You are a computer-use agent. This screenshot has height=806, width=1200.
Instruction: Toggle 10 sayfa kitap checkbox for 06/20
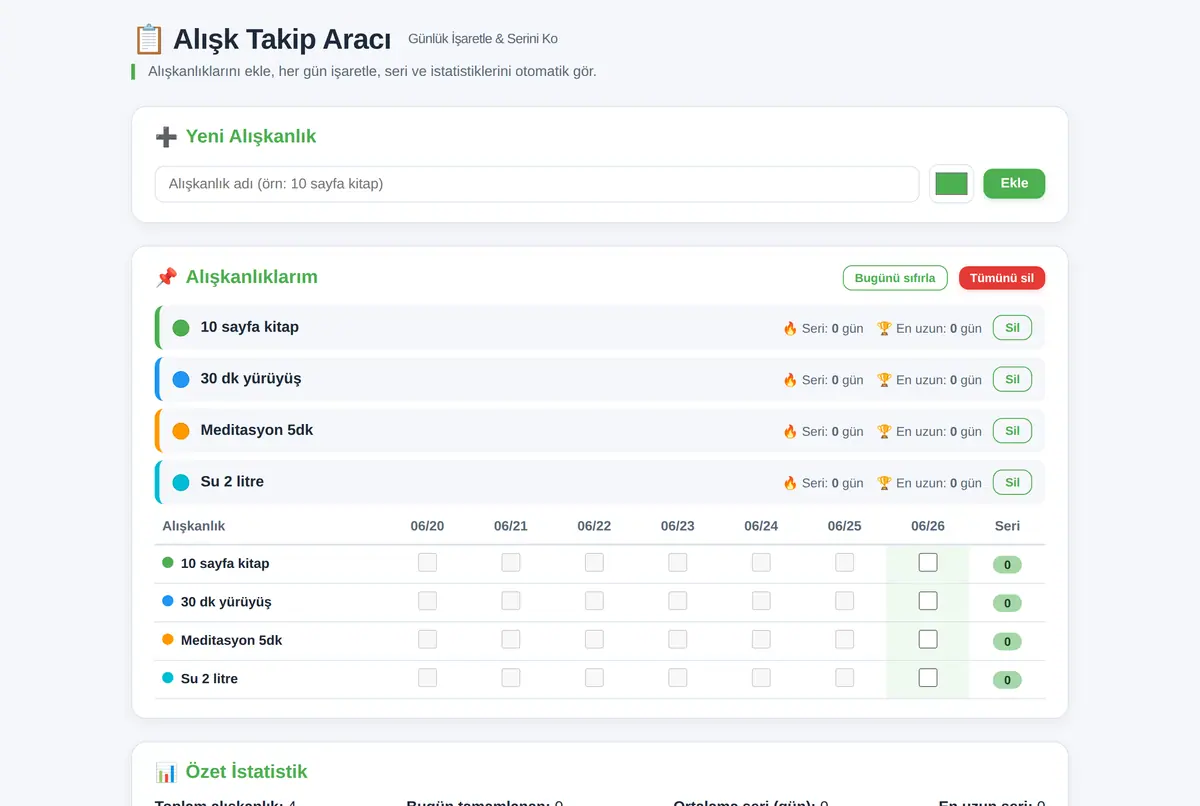[427, 562]
